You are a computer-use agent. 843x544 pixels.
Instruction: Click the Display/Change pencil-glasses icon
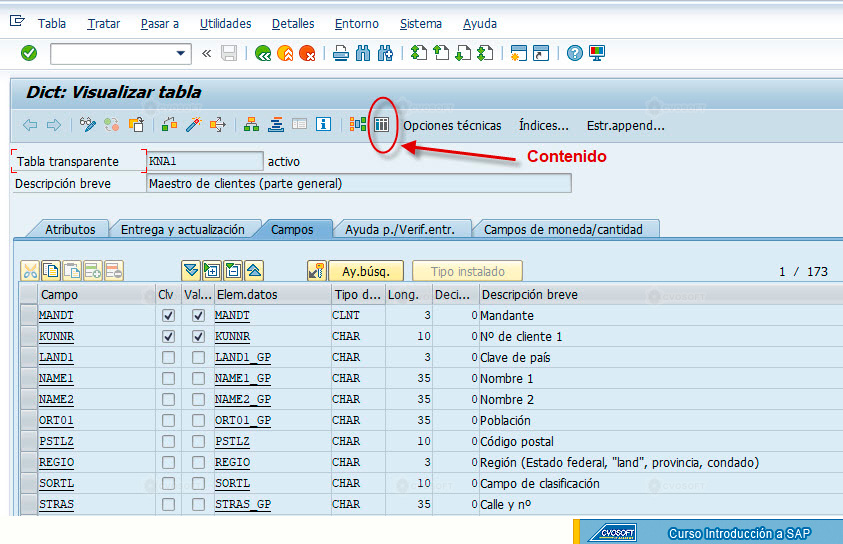[88, 125]
